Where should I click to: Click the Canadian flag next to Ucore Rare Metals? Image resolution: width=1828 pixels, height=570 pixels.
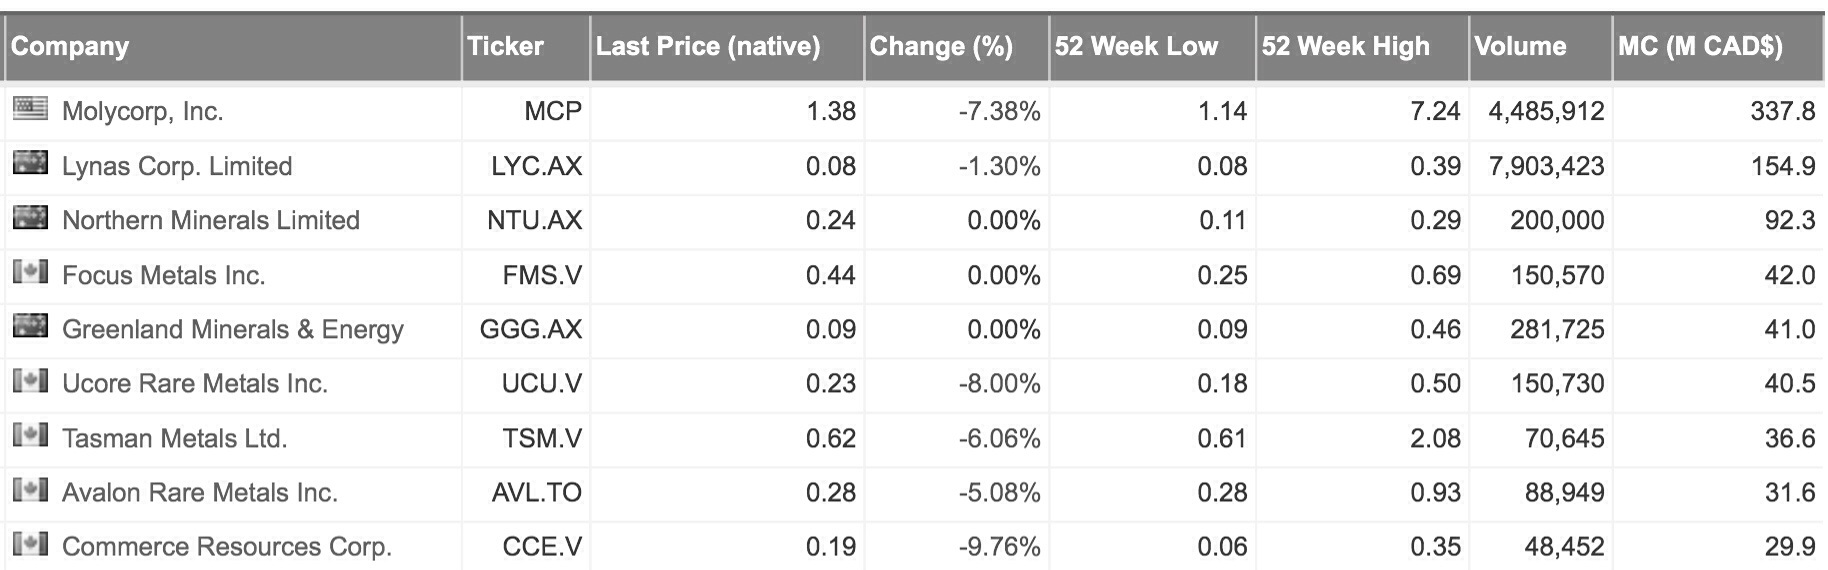click(x=30, y=381)
